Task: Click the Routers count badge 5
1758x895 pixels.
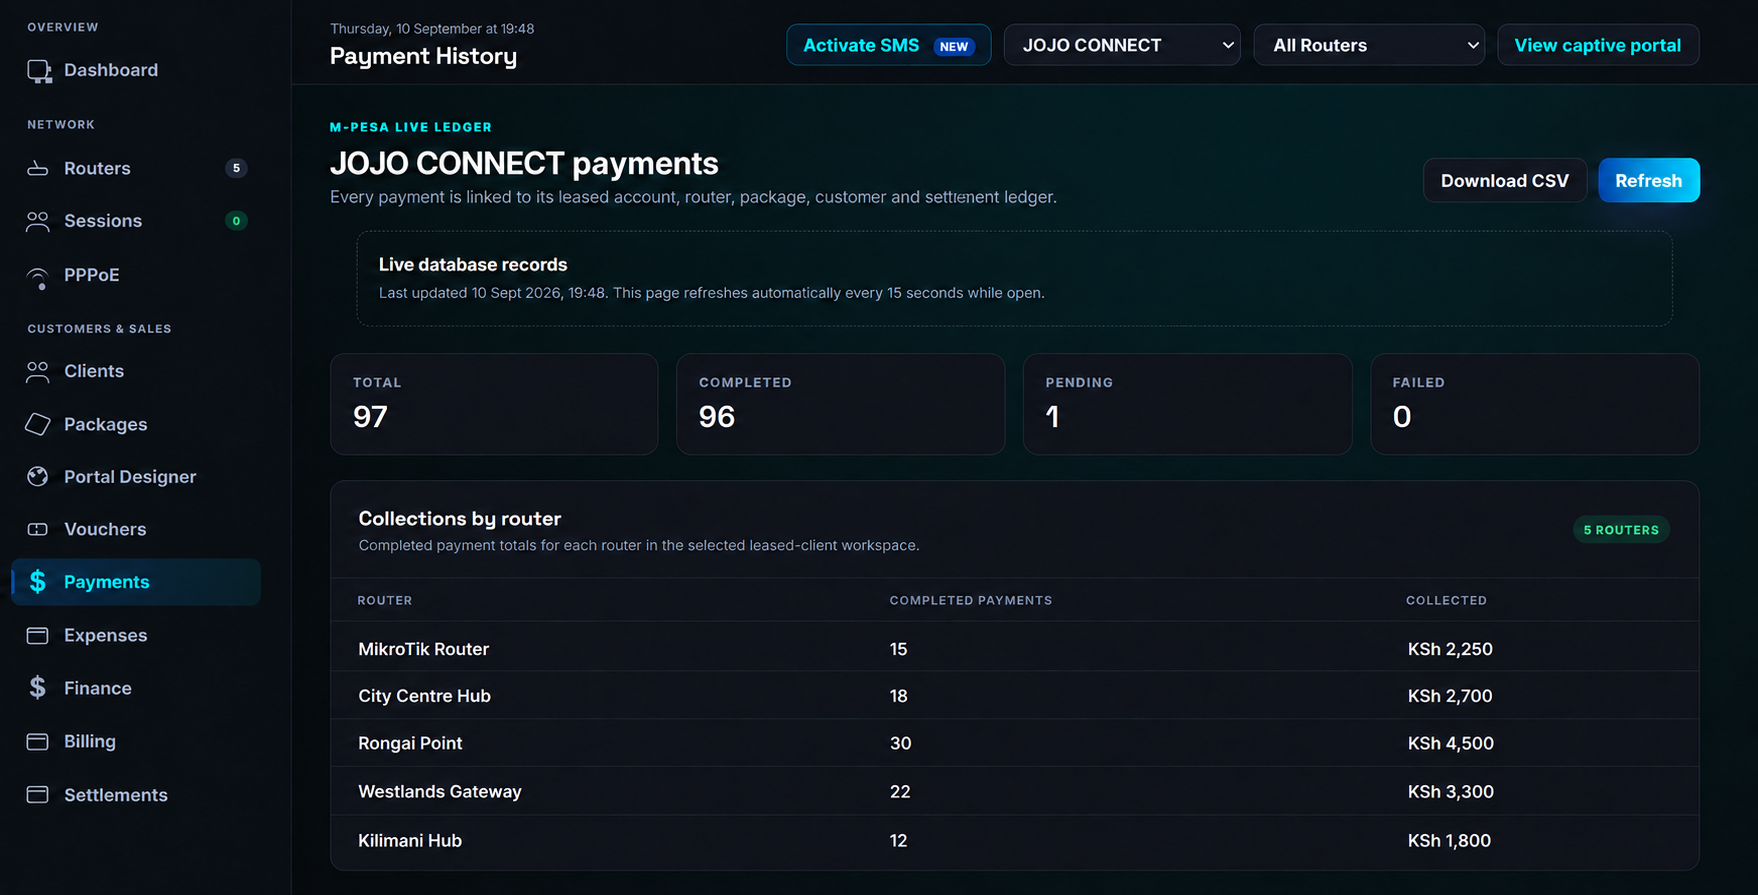Action: pos(236,168)
